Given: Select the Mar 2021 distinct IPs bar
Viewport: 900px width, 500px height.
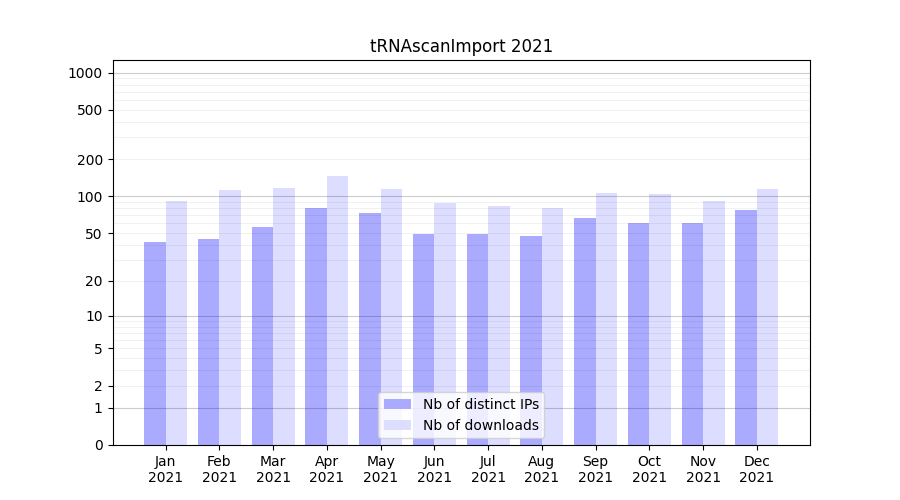Looking at the screenshot, I should point(262,335).
